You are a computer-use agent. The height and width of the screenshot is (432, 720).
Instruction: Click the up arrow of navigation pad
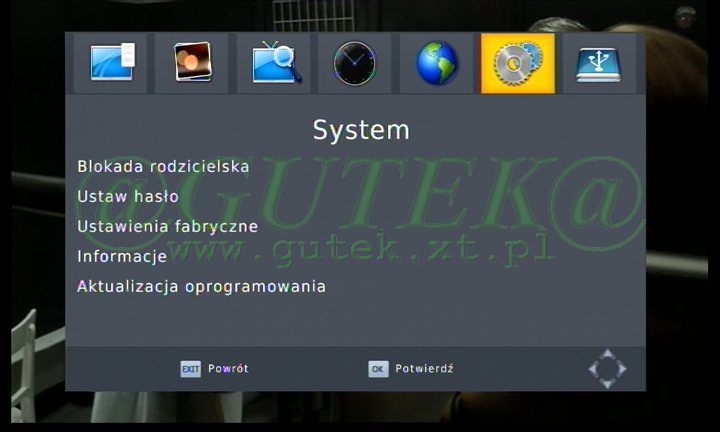[608, 354]
